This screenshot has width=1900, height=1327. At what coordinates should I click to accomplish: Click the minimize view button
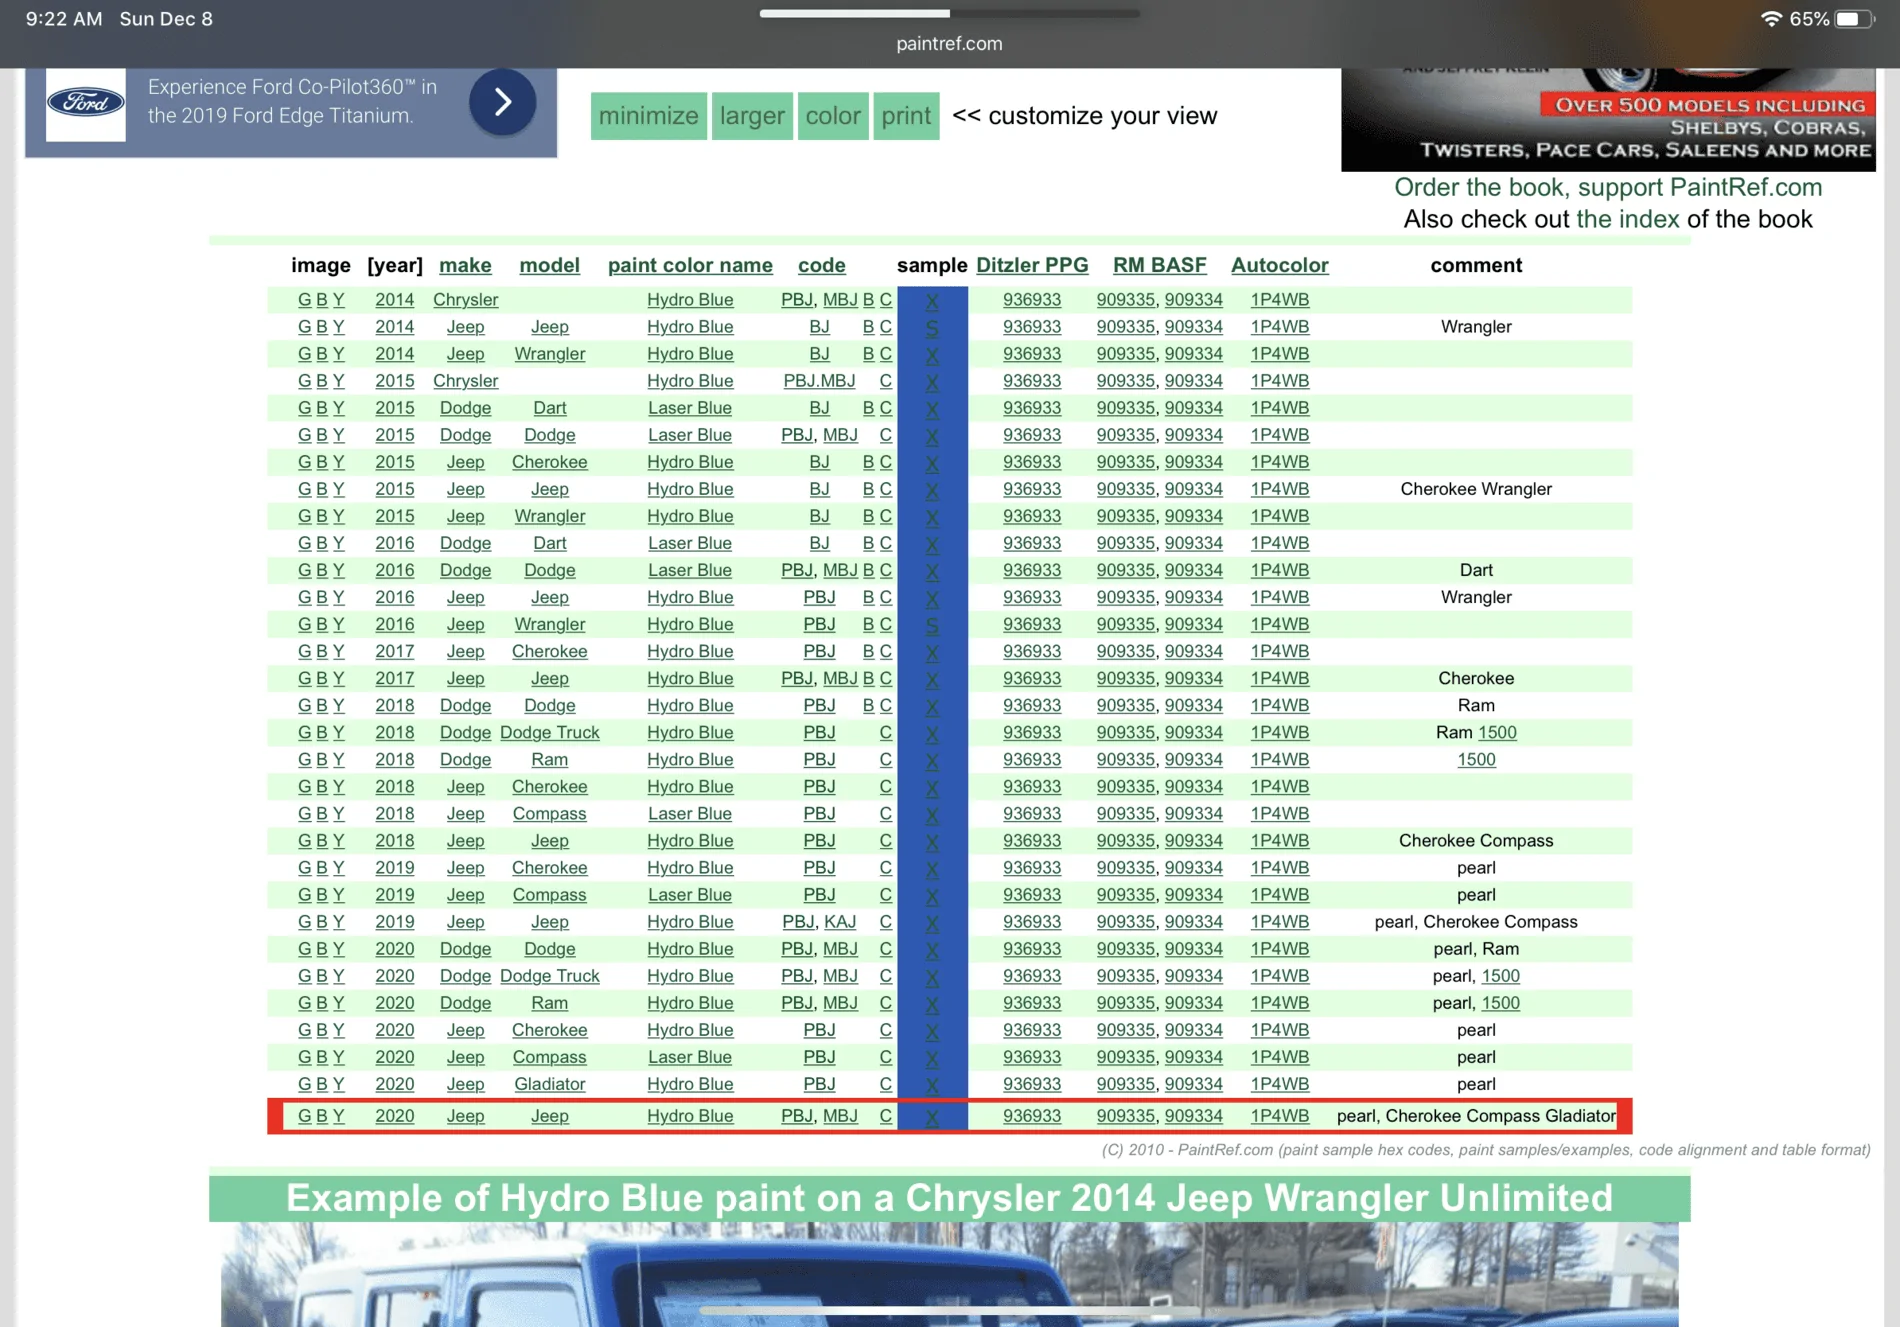tap(649, 116)
